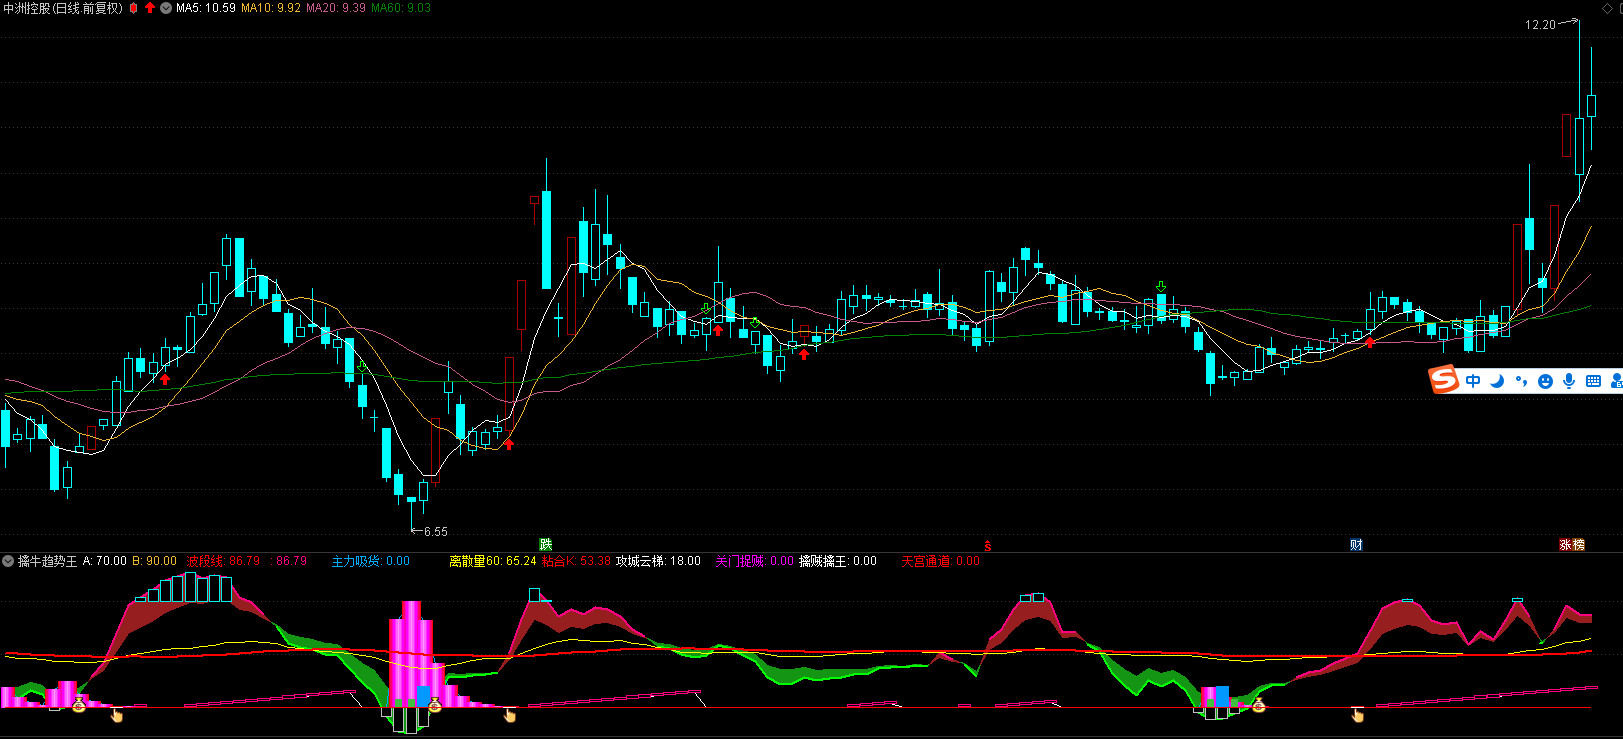This screenshot has width=1623, height=739.
Task: Click the 波段线: 86.79 value label
Action: (x=223, y=561)
